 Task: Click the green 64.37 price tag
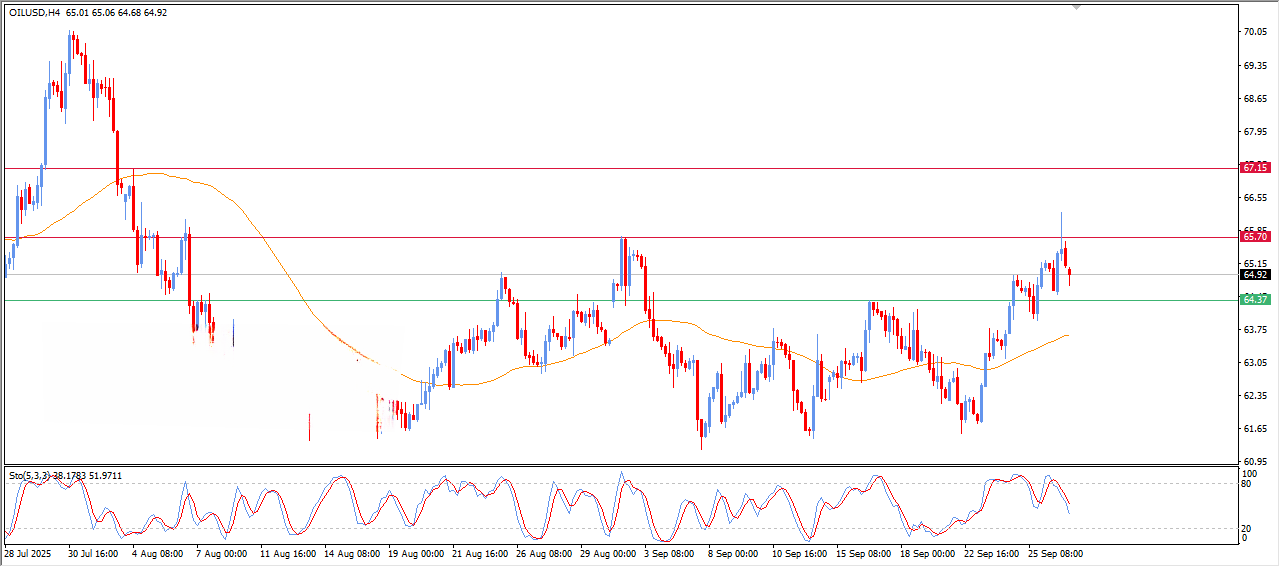click(1254, 300)
